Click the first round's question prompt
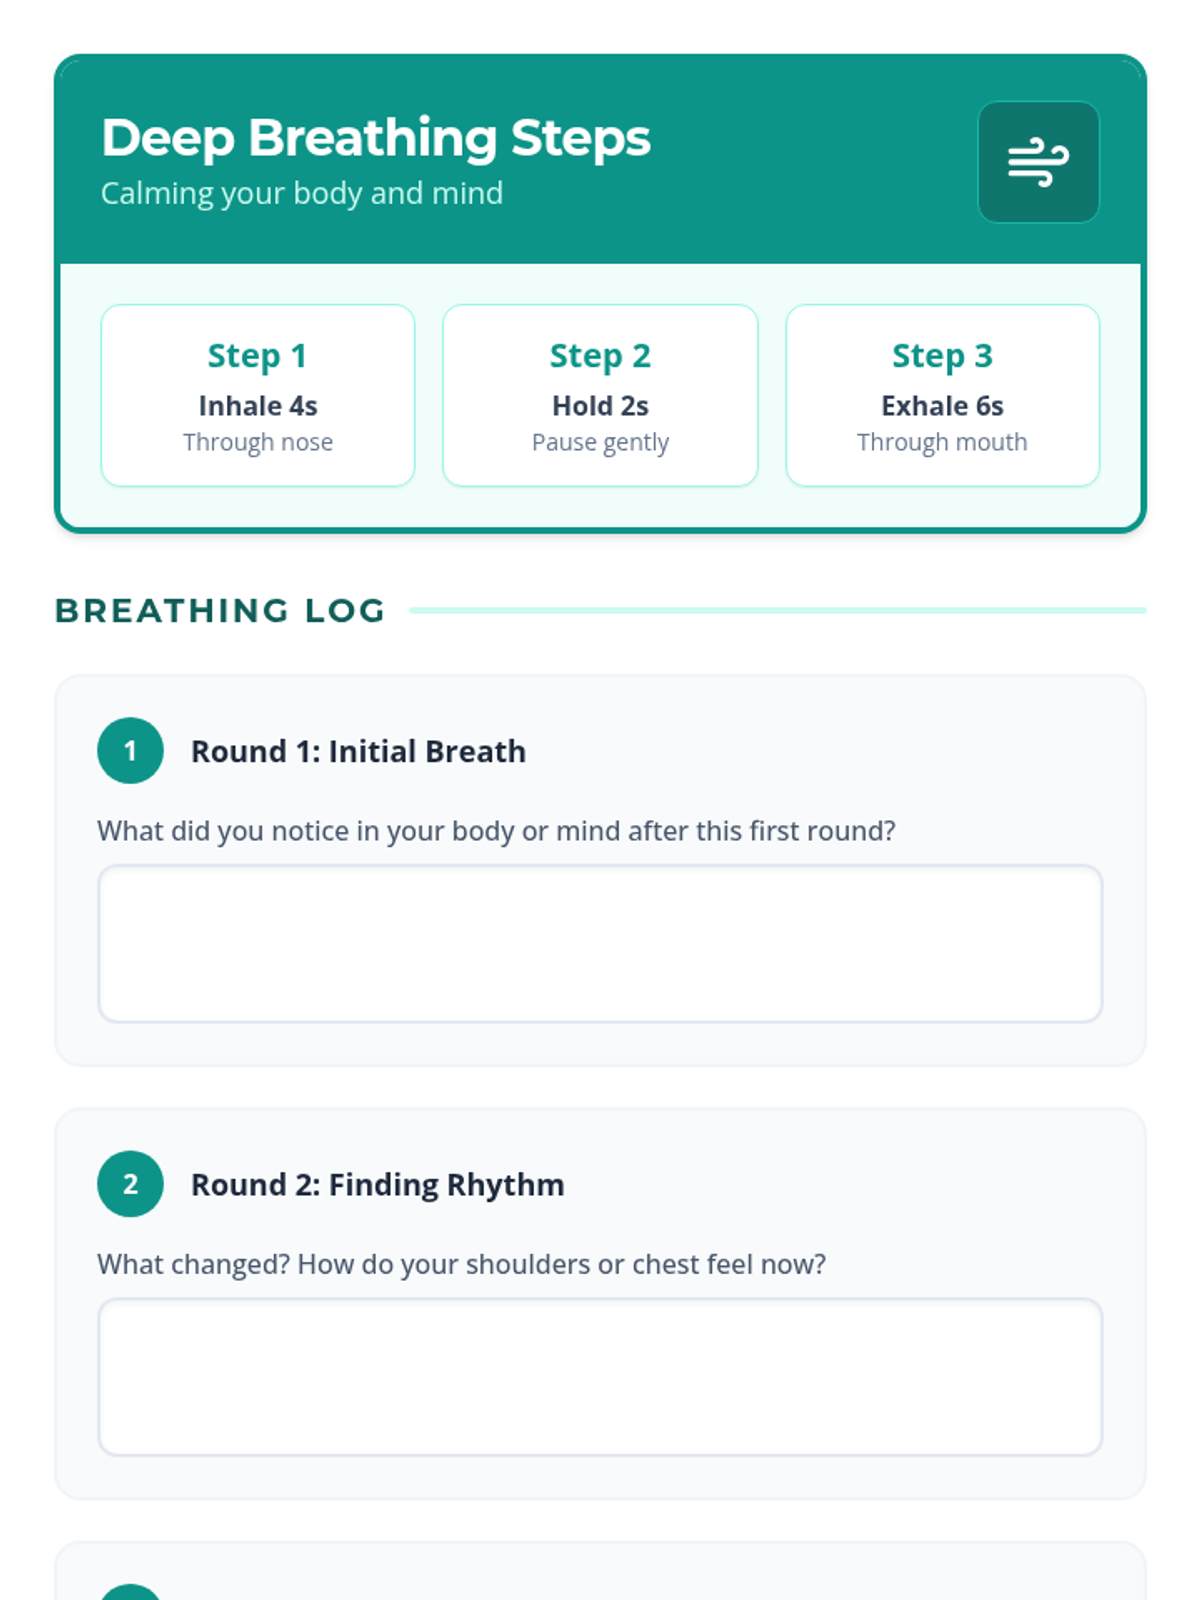This screenshot has height=1600, width=1200. point(496,831)
